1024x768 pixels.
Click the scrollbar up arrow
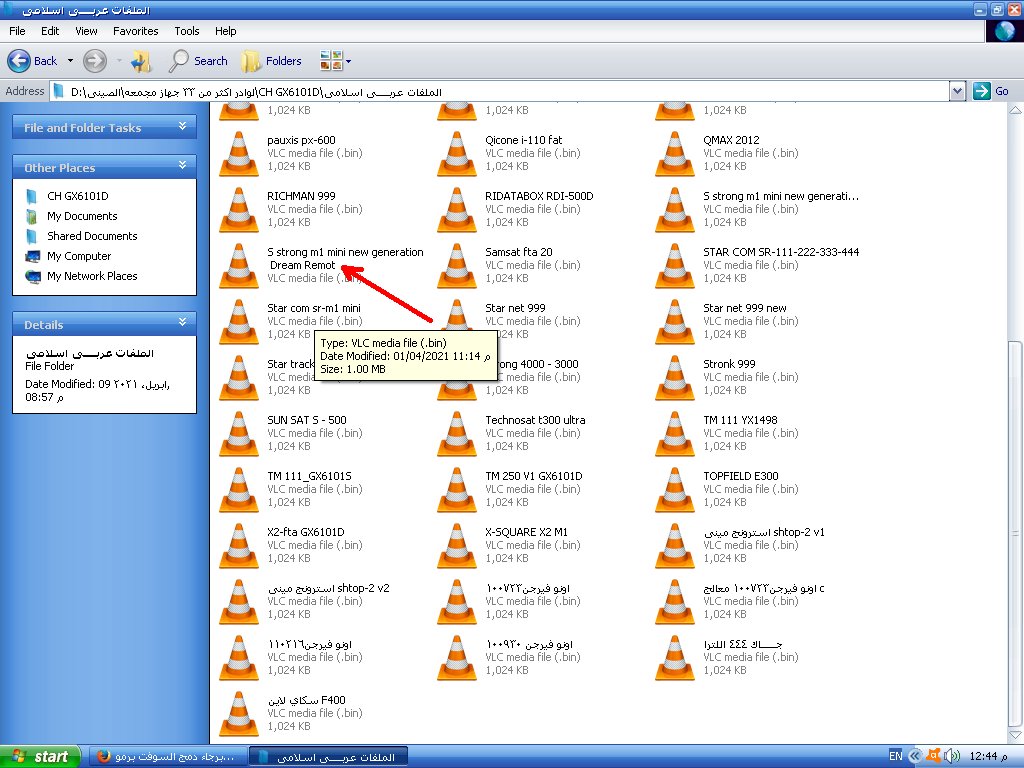click(1016, 110)
